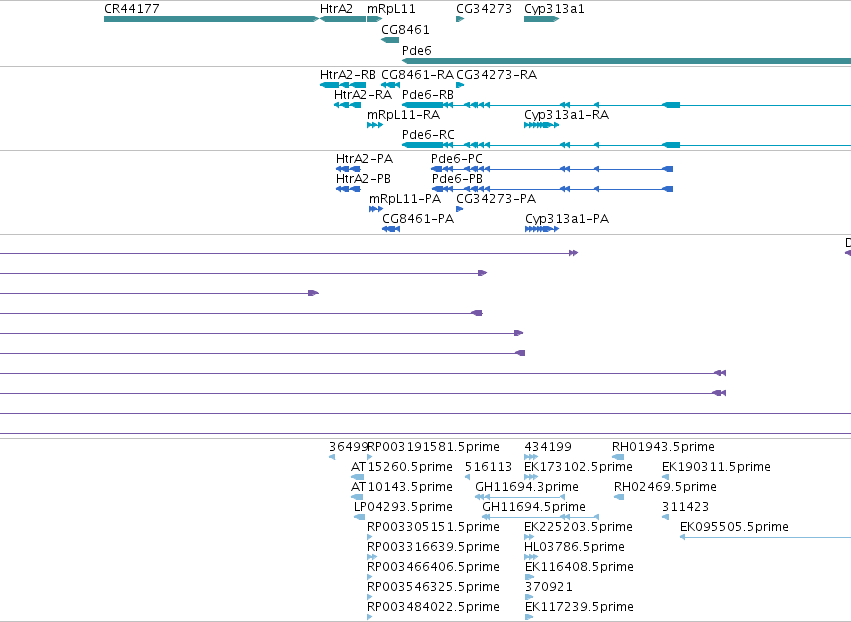
Task: Select the Pde6-RB transcript
Action: coord(626,105)
